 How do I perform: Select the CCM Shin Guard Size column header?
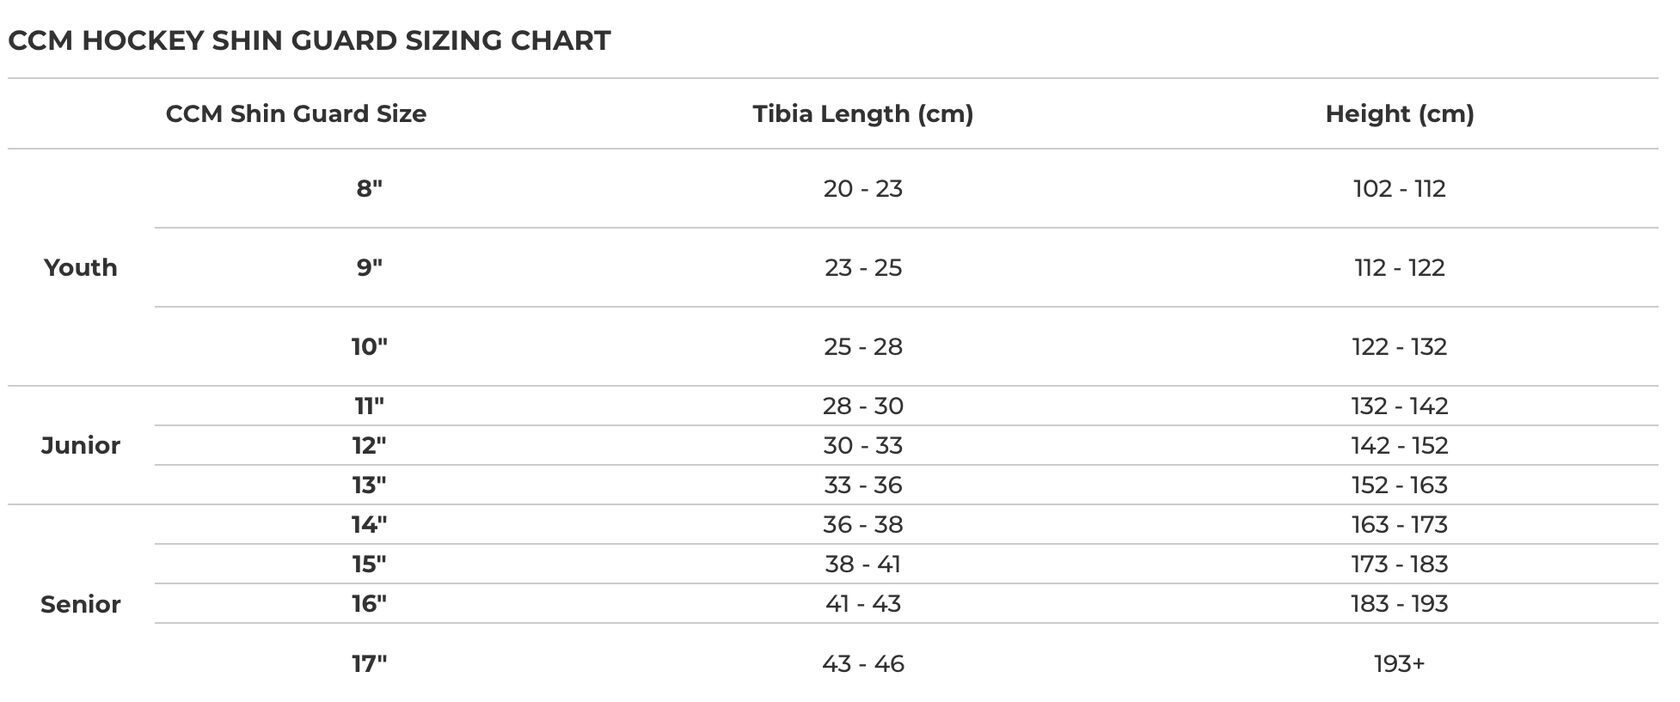[296, 114]
